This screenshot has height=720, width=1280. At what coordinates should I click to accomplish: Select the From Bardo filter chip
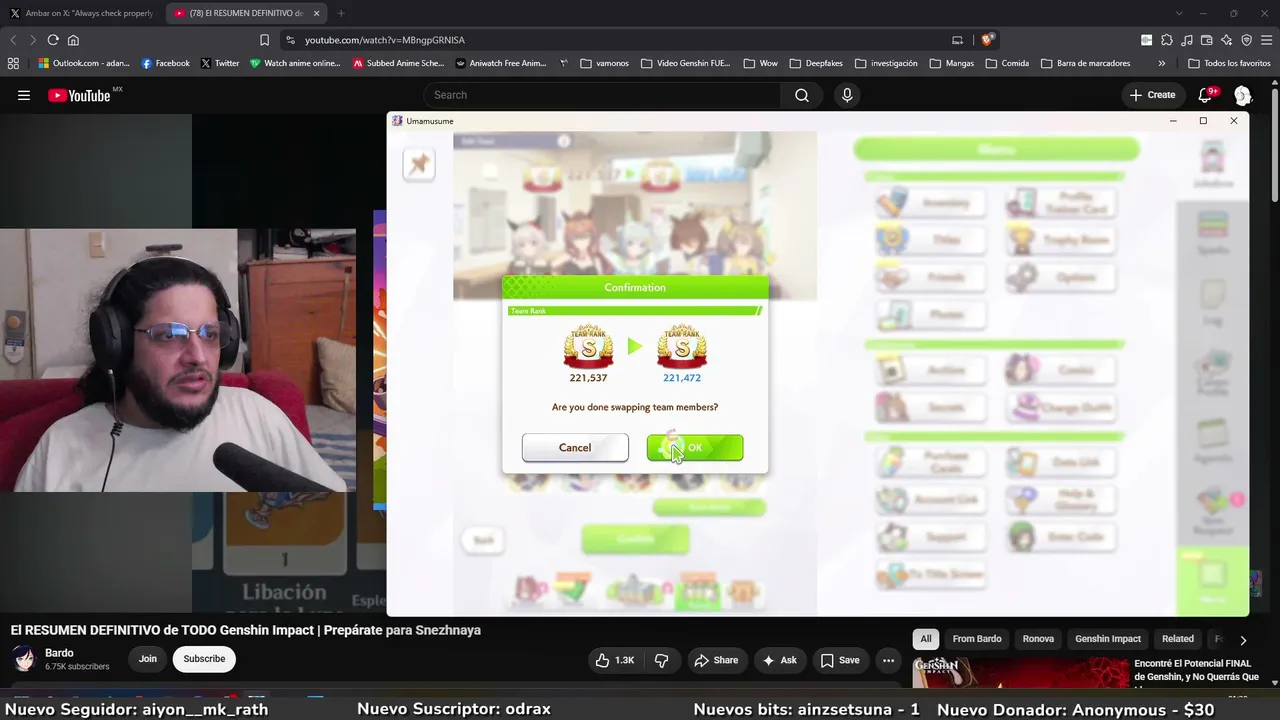point(977,639)
